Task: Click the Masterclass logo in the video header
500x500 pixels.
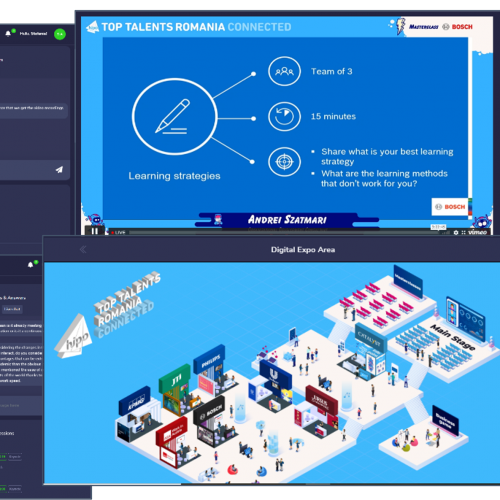Action: coord(423,27)
